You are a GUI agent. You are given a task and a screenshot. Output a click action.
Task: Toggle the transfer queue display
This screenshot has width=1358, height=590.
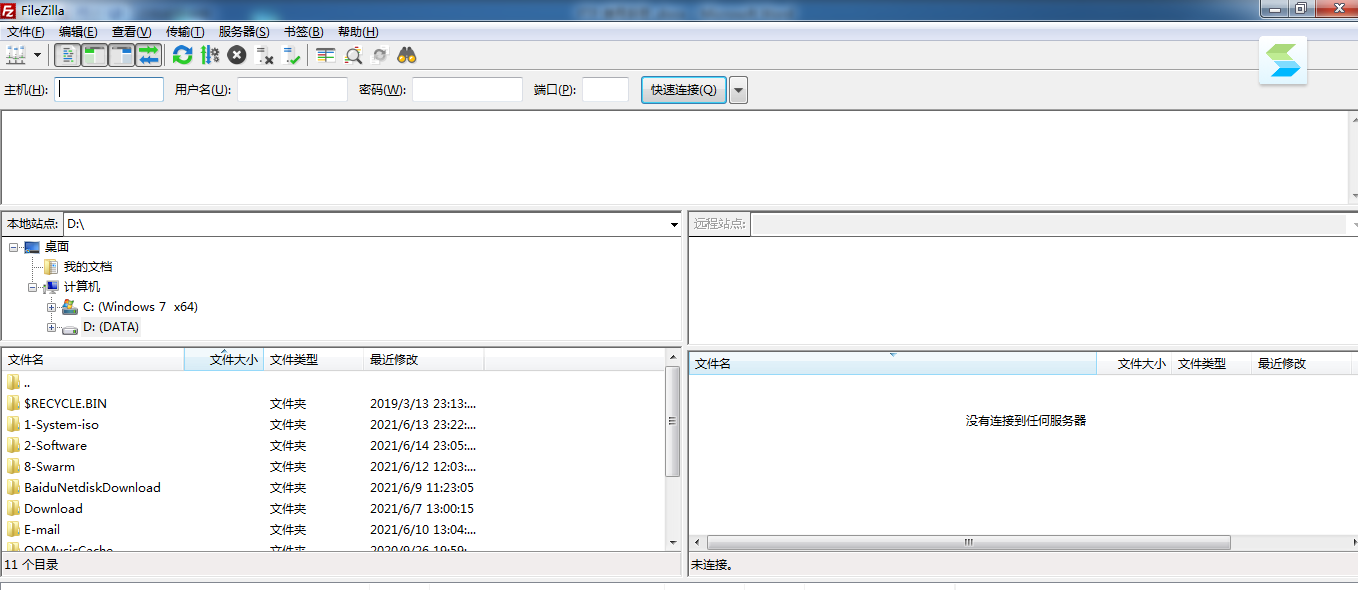pyautogui.click(x=148, y=55)
